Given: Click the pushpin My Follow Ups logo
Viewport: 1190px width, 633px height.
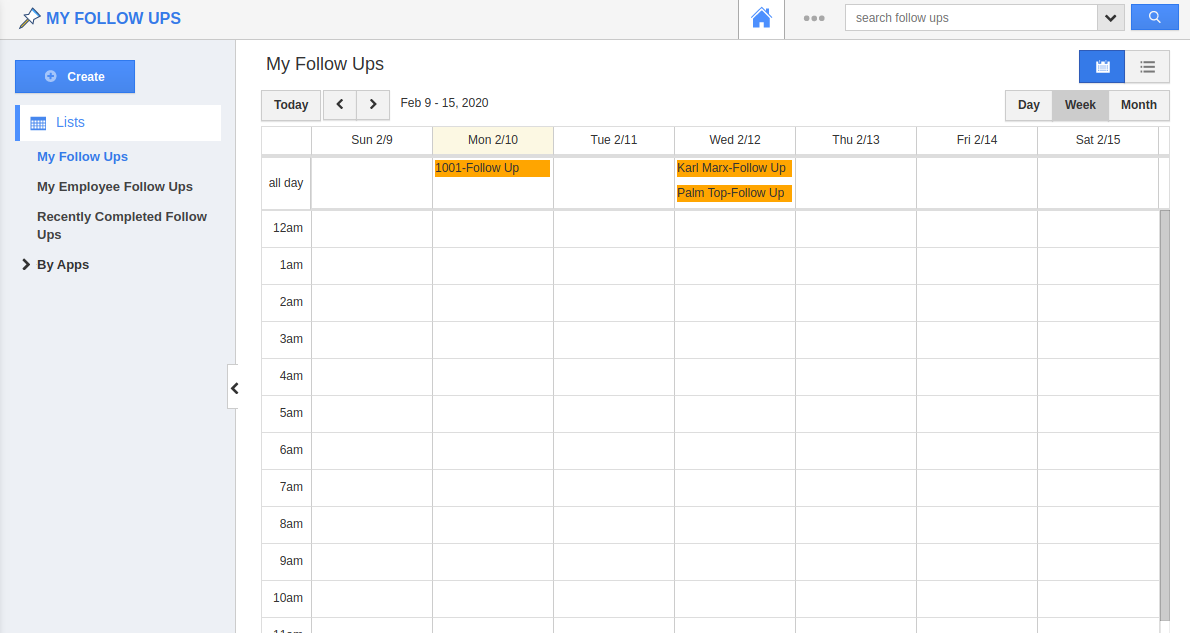Looking at the screenshot, I should point(31,18).
